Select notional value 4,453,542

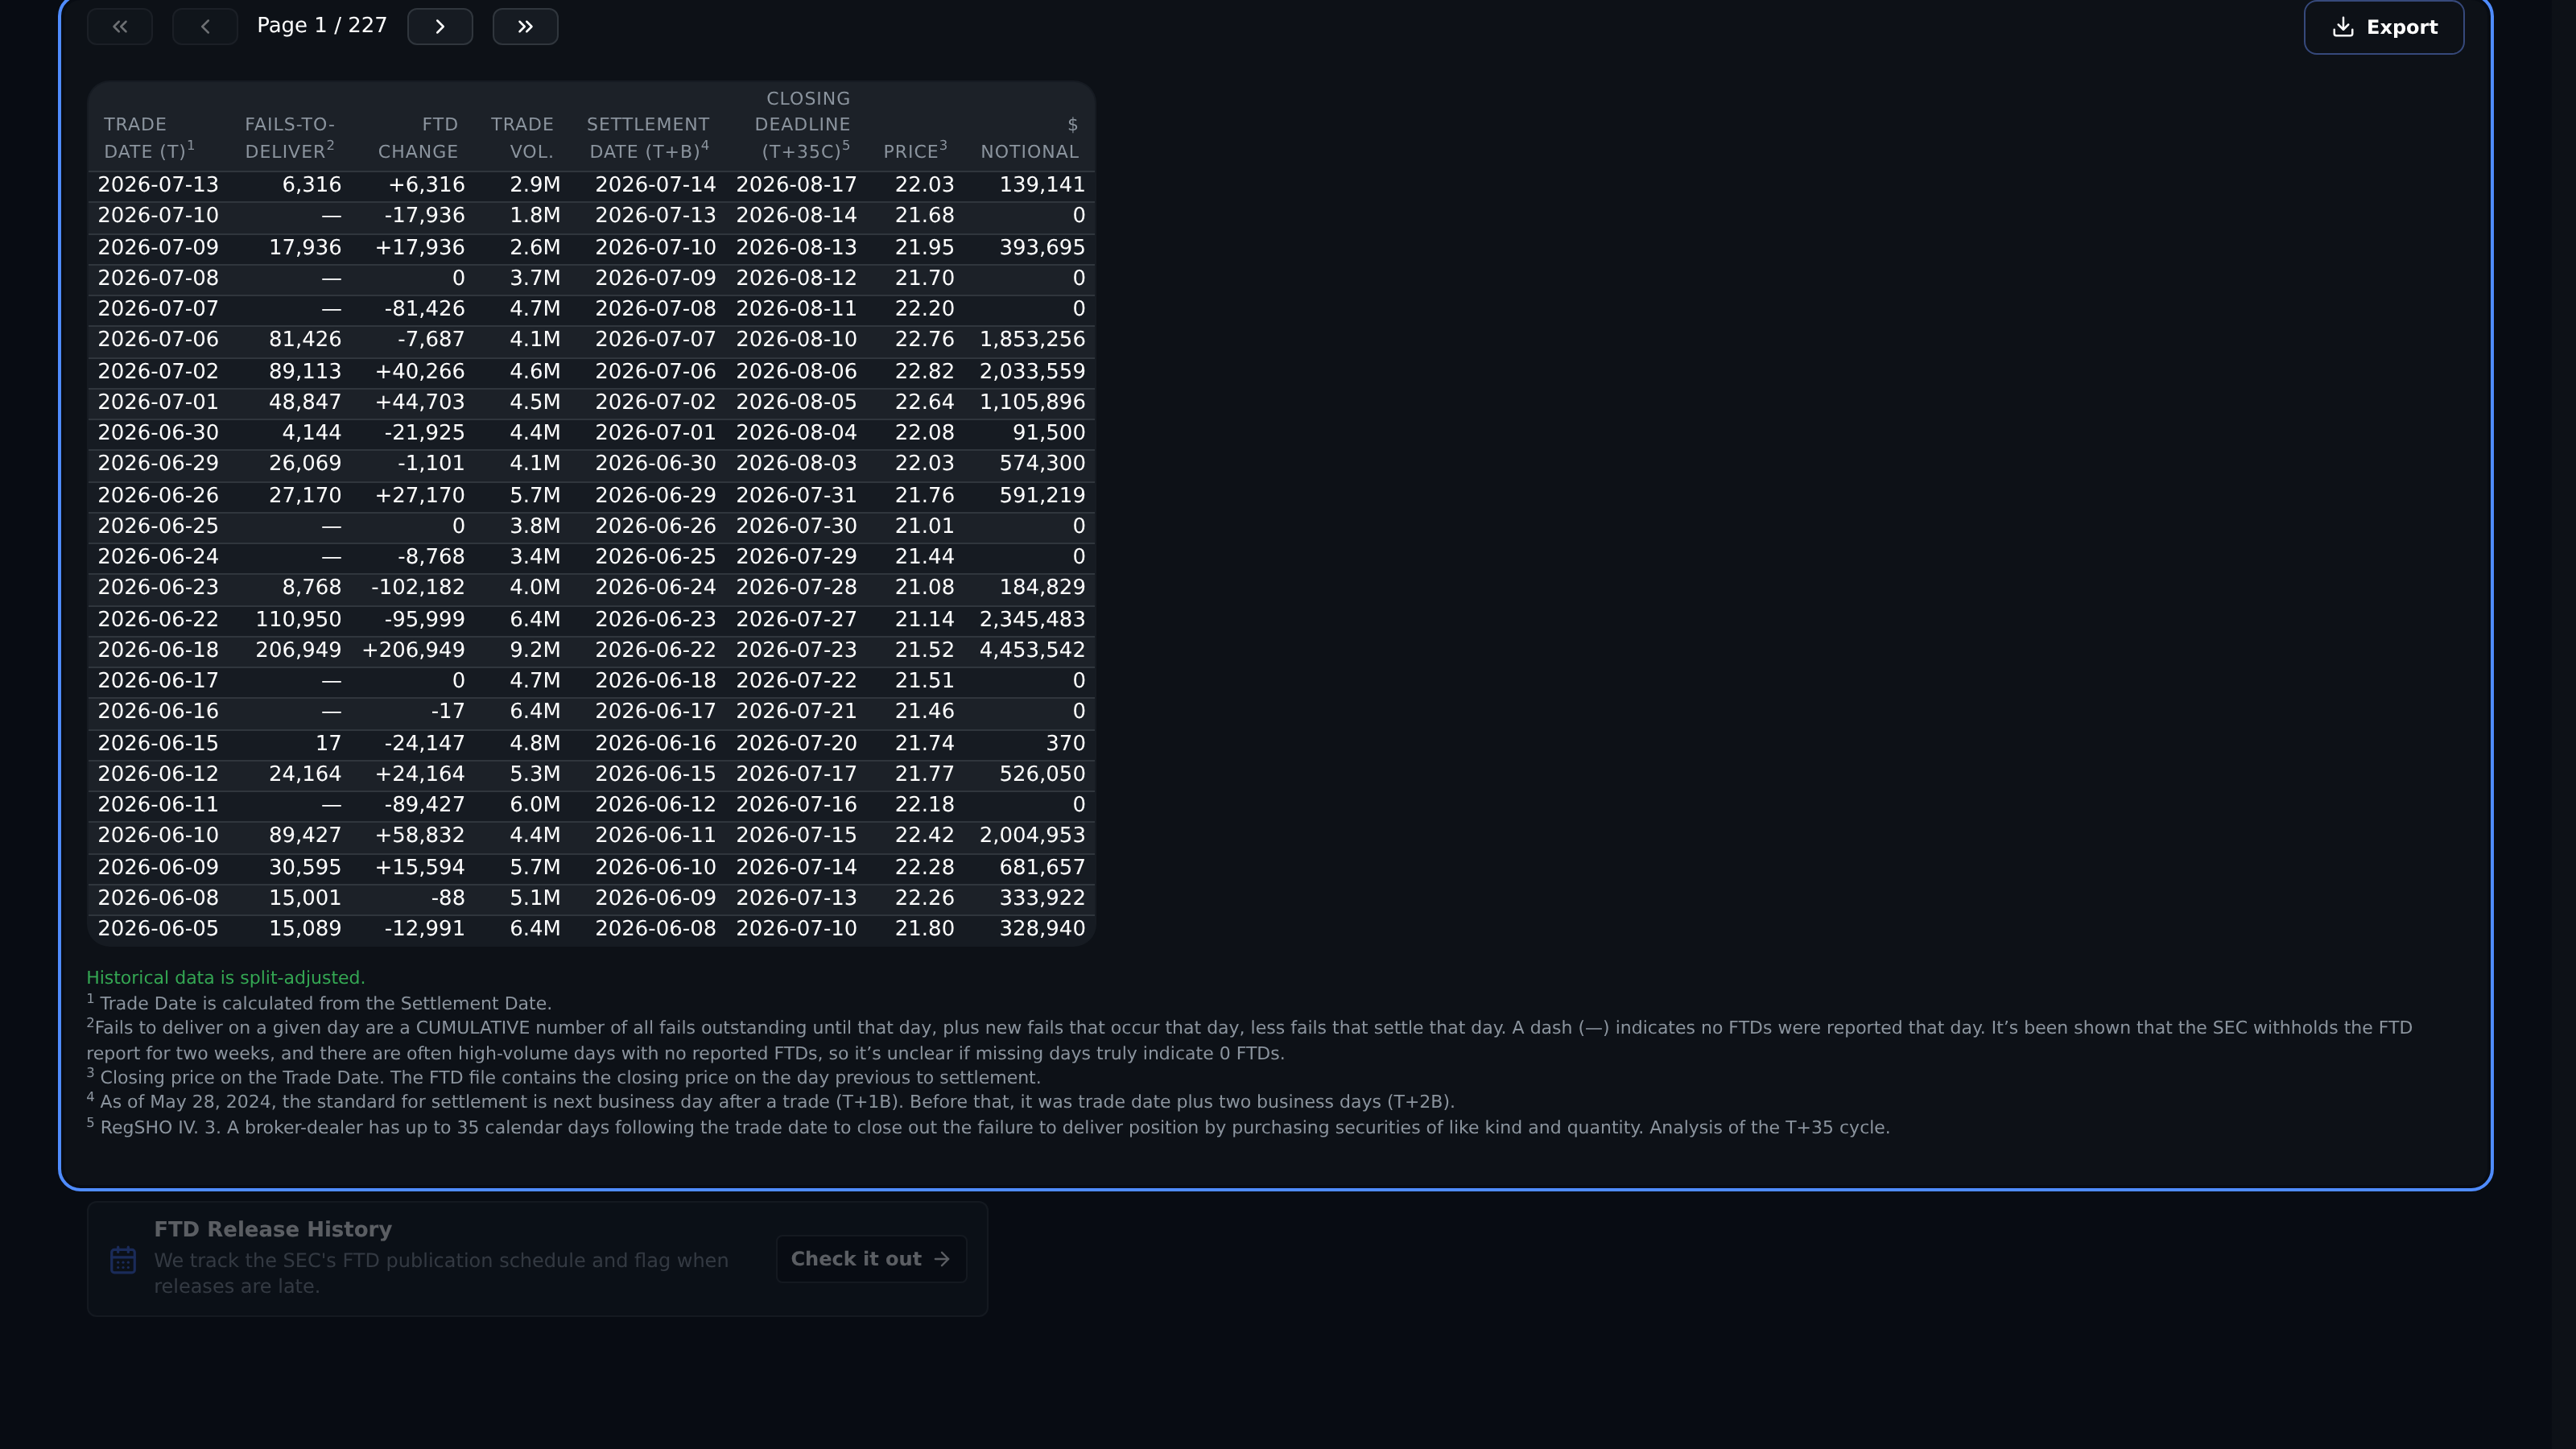point(1032,650)
